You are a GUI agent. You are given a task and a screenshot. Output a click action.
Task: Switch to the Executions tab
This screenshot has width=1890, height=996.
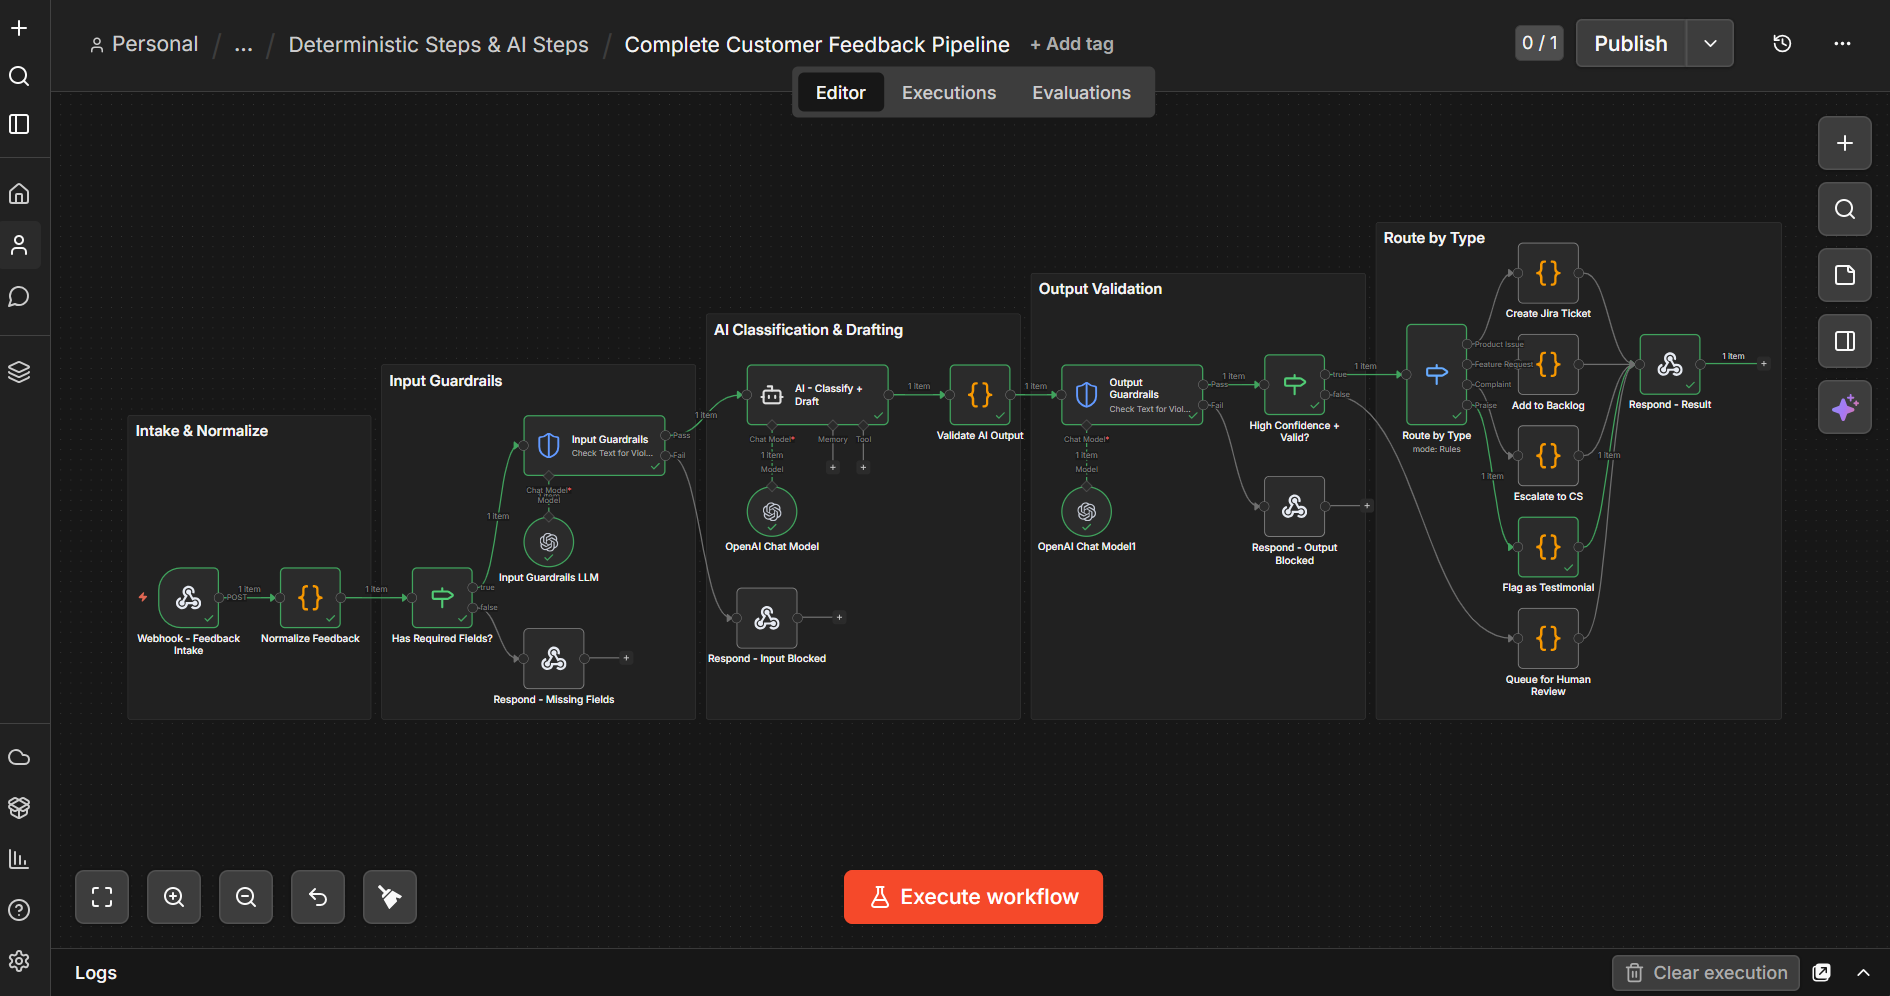[x=948, y=93]
